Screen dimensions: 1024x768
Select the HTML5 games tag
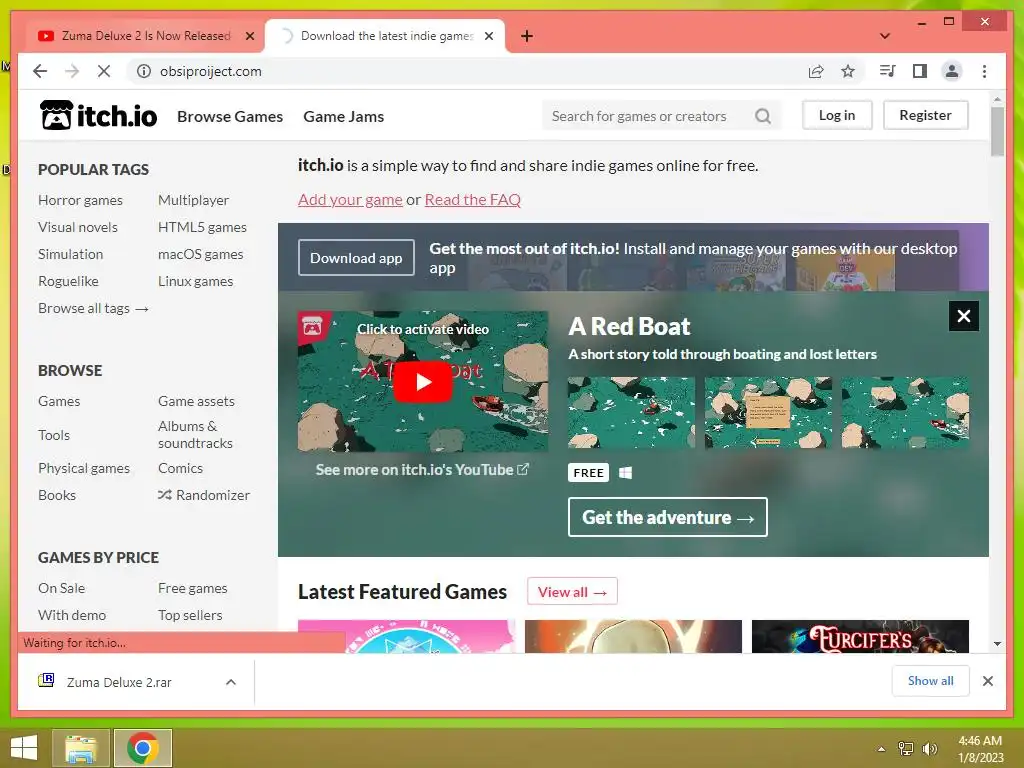pos(202,227)
